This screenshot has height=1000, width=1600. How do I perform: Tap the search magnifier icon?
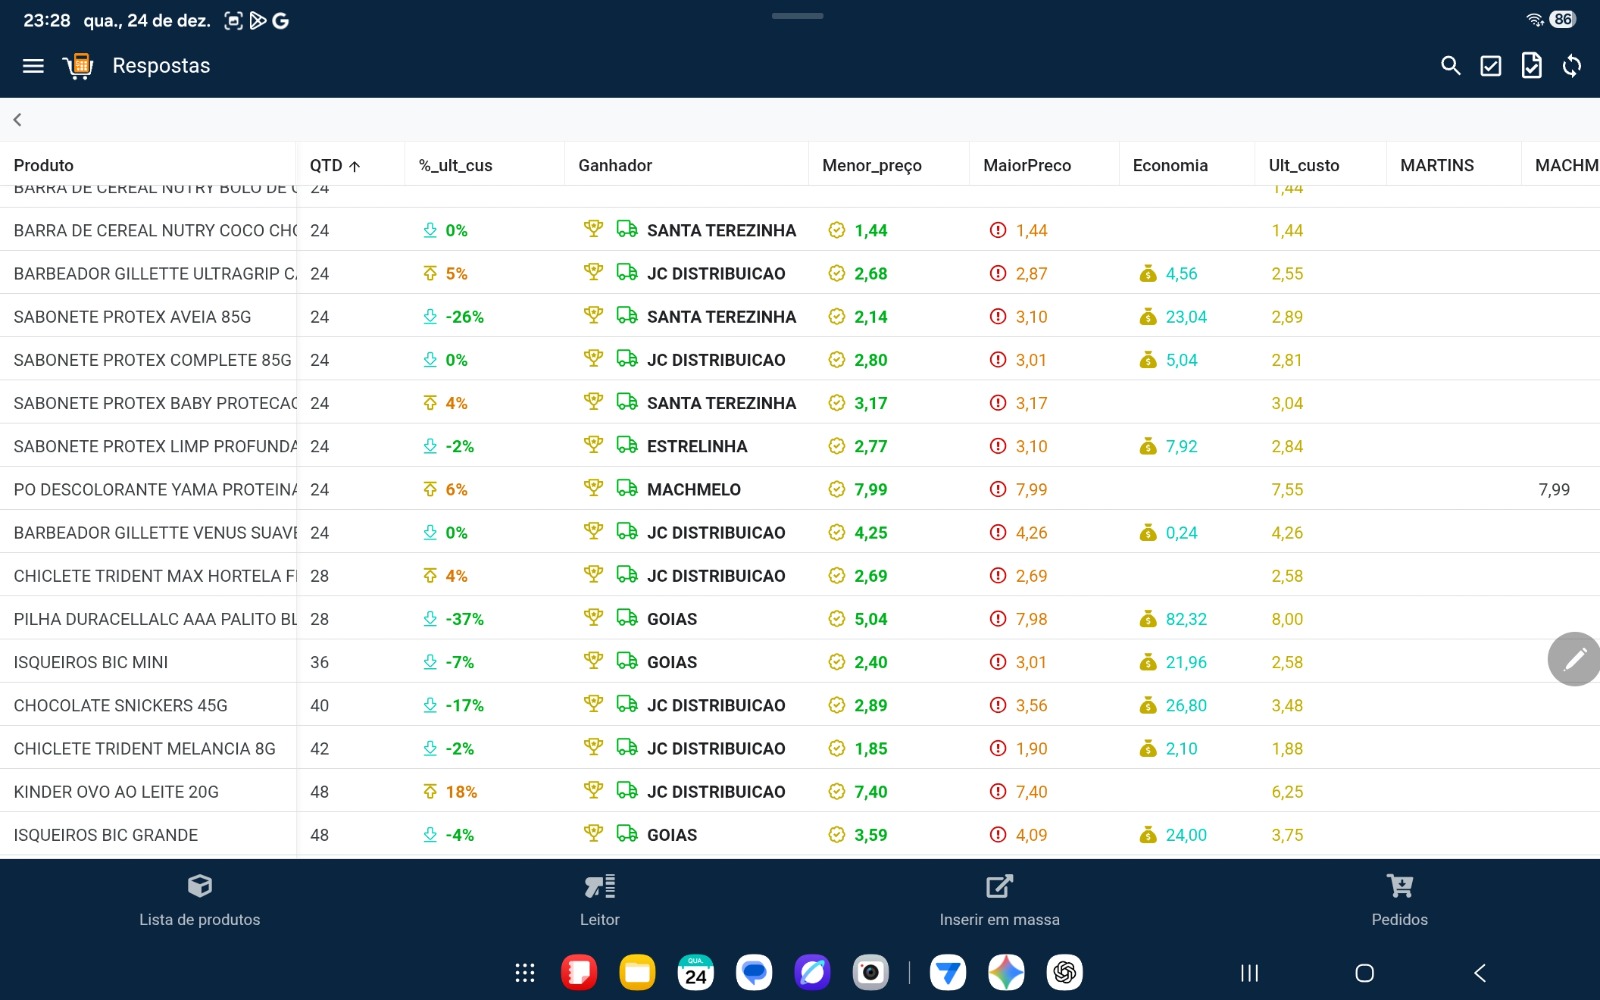(x=1450, y=66)
